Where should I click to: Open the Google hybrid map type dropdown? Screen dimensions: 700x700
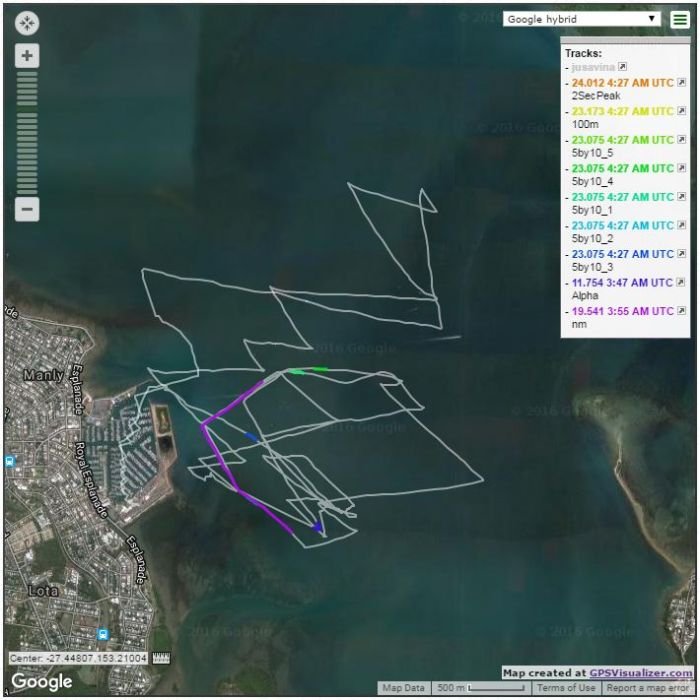[x=582, y=19]
